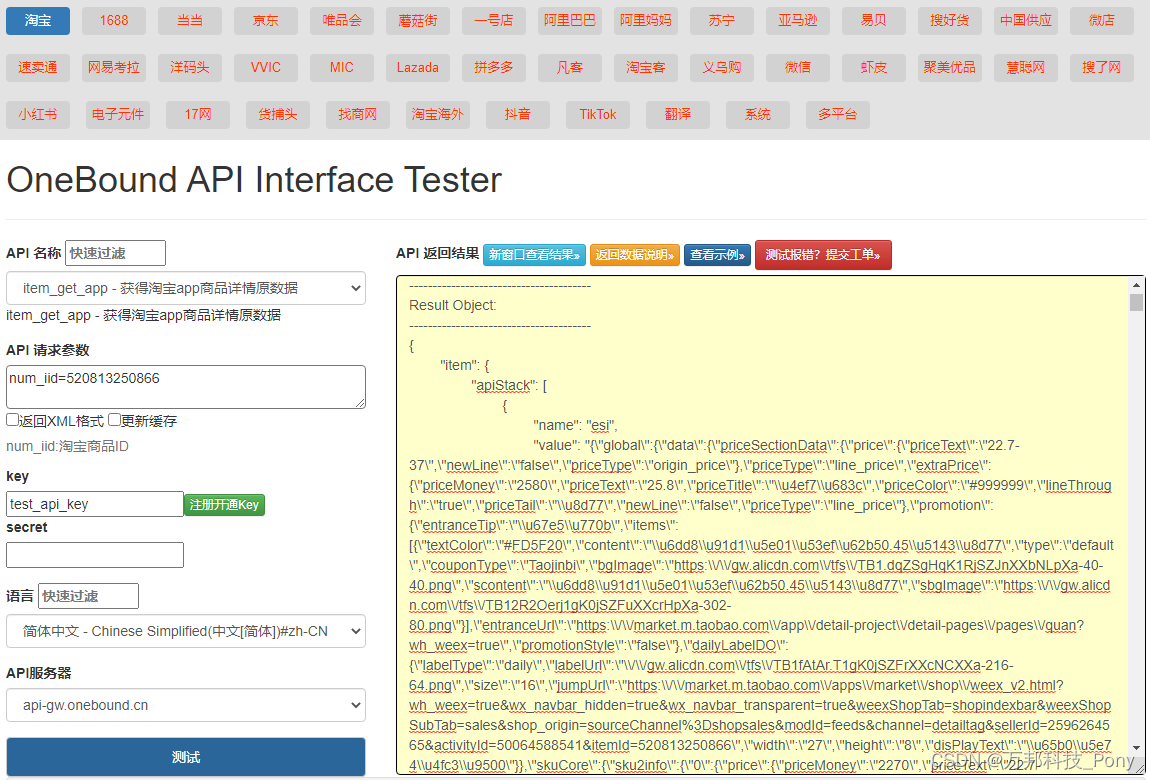1150x780 pixels.
Task: Switch to the 微店 tab
Action: [1102, 21]
